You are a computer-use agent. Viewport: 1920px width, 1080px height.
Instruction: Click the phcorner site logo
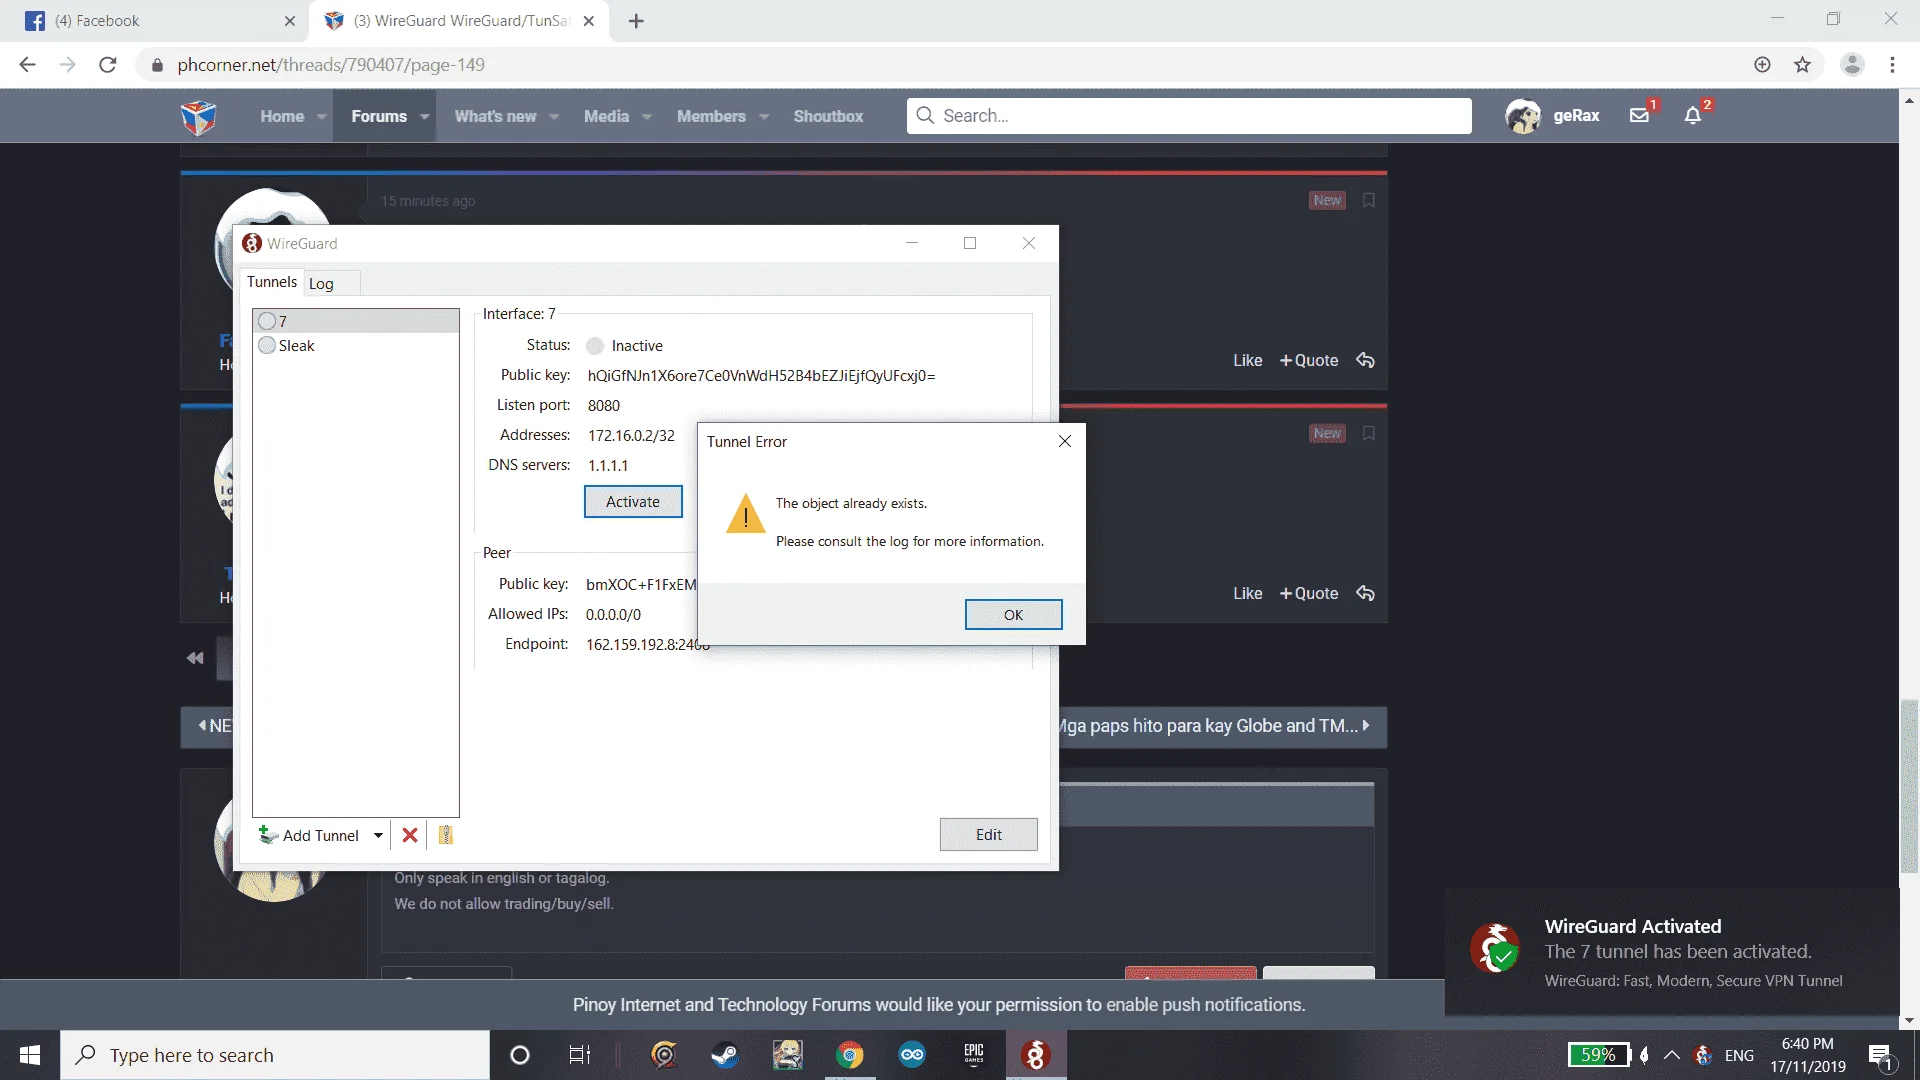(198, 117)
